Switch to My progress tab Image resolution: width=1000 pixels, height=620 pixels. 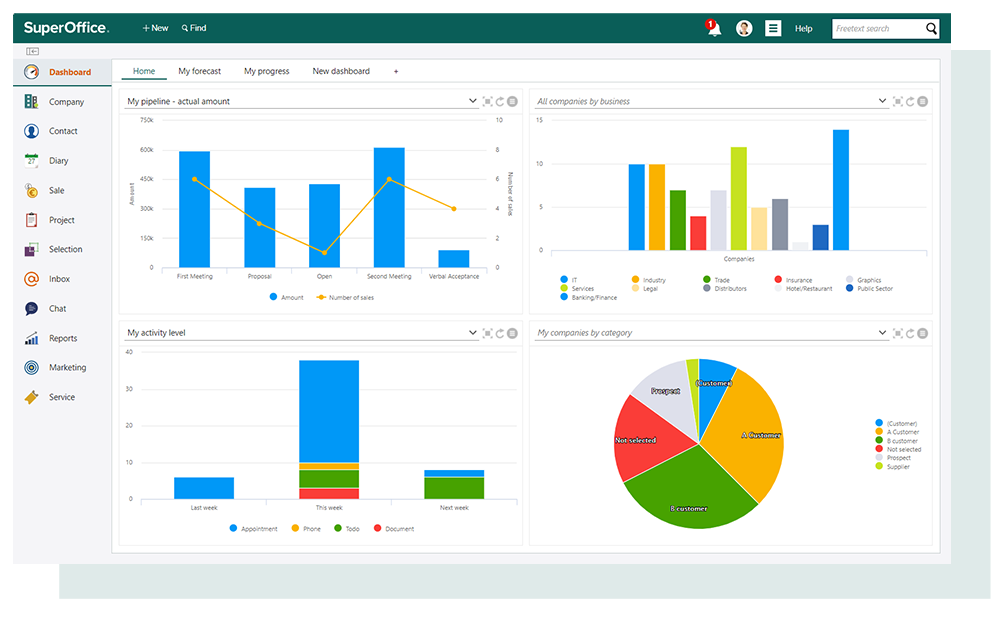pyautogui.click(x=266, y=71)
